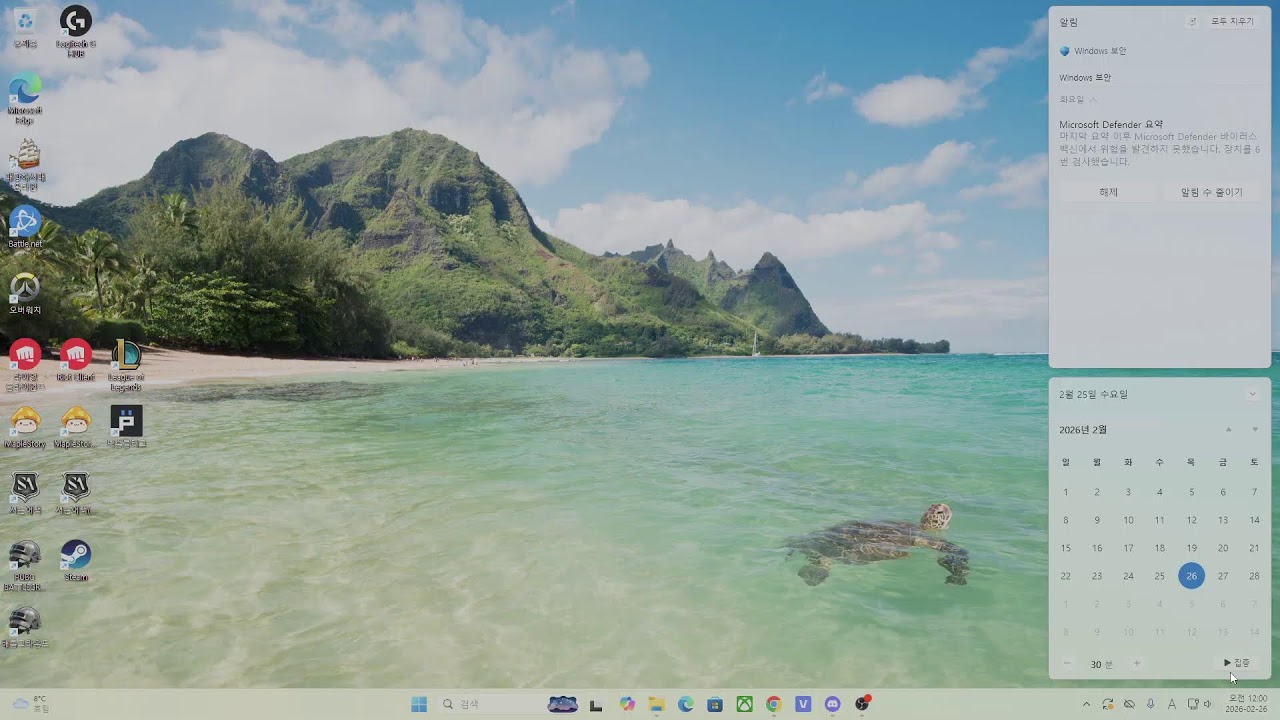The height and width of the screenshot is (720, 1280).
Task: Show hidden system tray icons
Action: click(x=1086, y=704)
